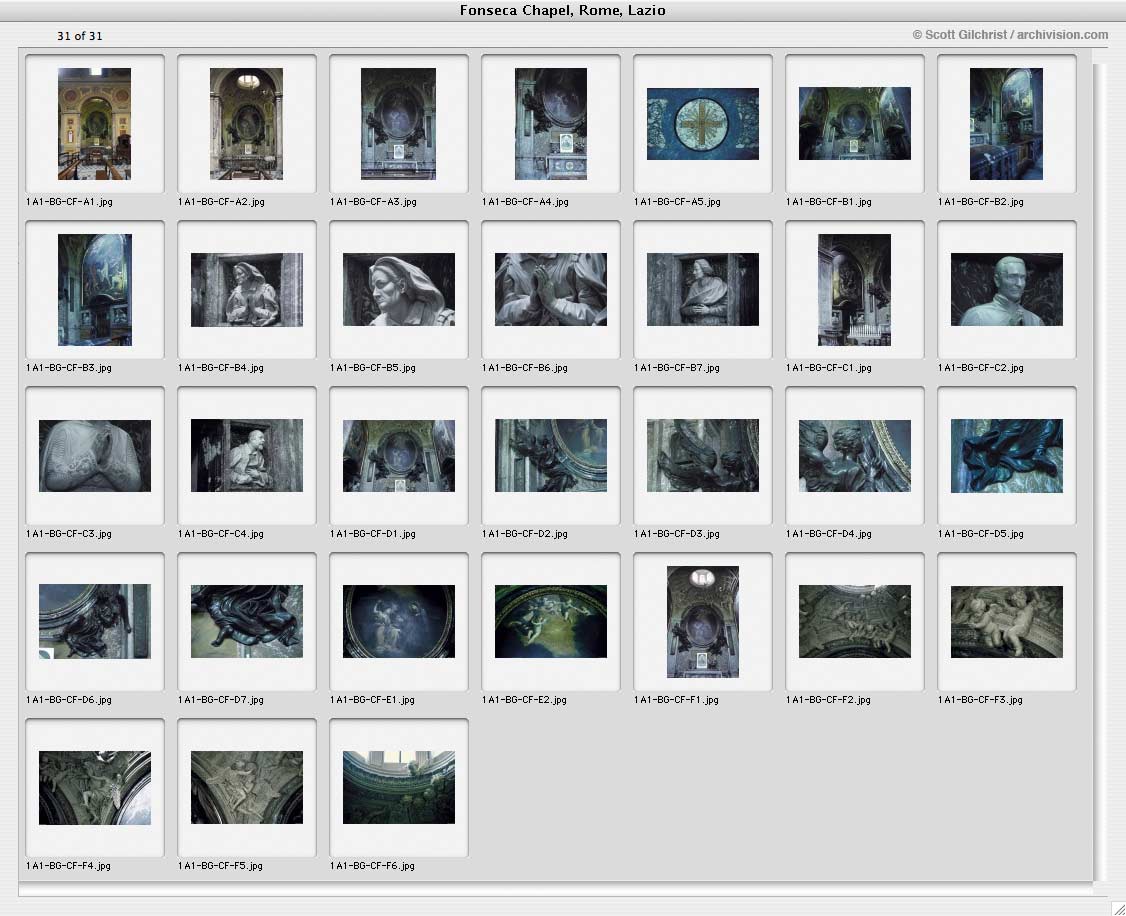1126x916 pixels.
Task: Select thumbnail 1A1-BG-CF-C3.jpg
Action: click(x=95, y=456)
